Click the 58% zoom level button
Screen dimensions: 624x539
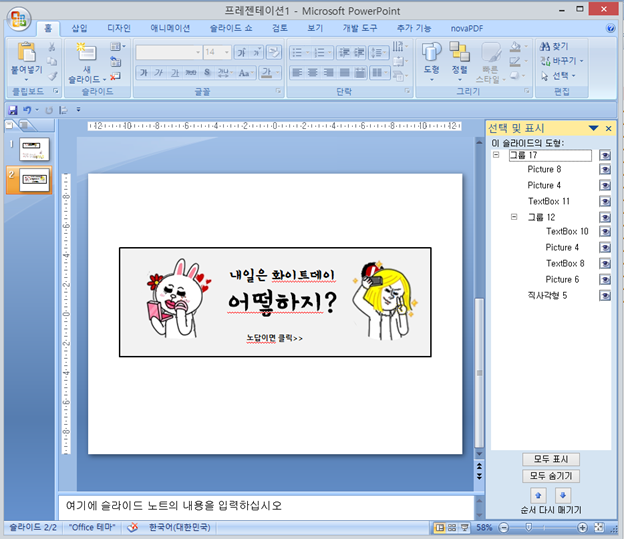click(x=484, y=528)
